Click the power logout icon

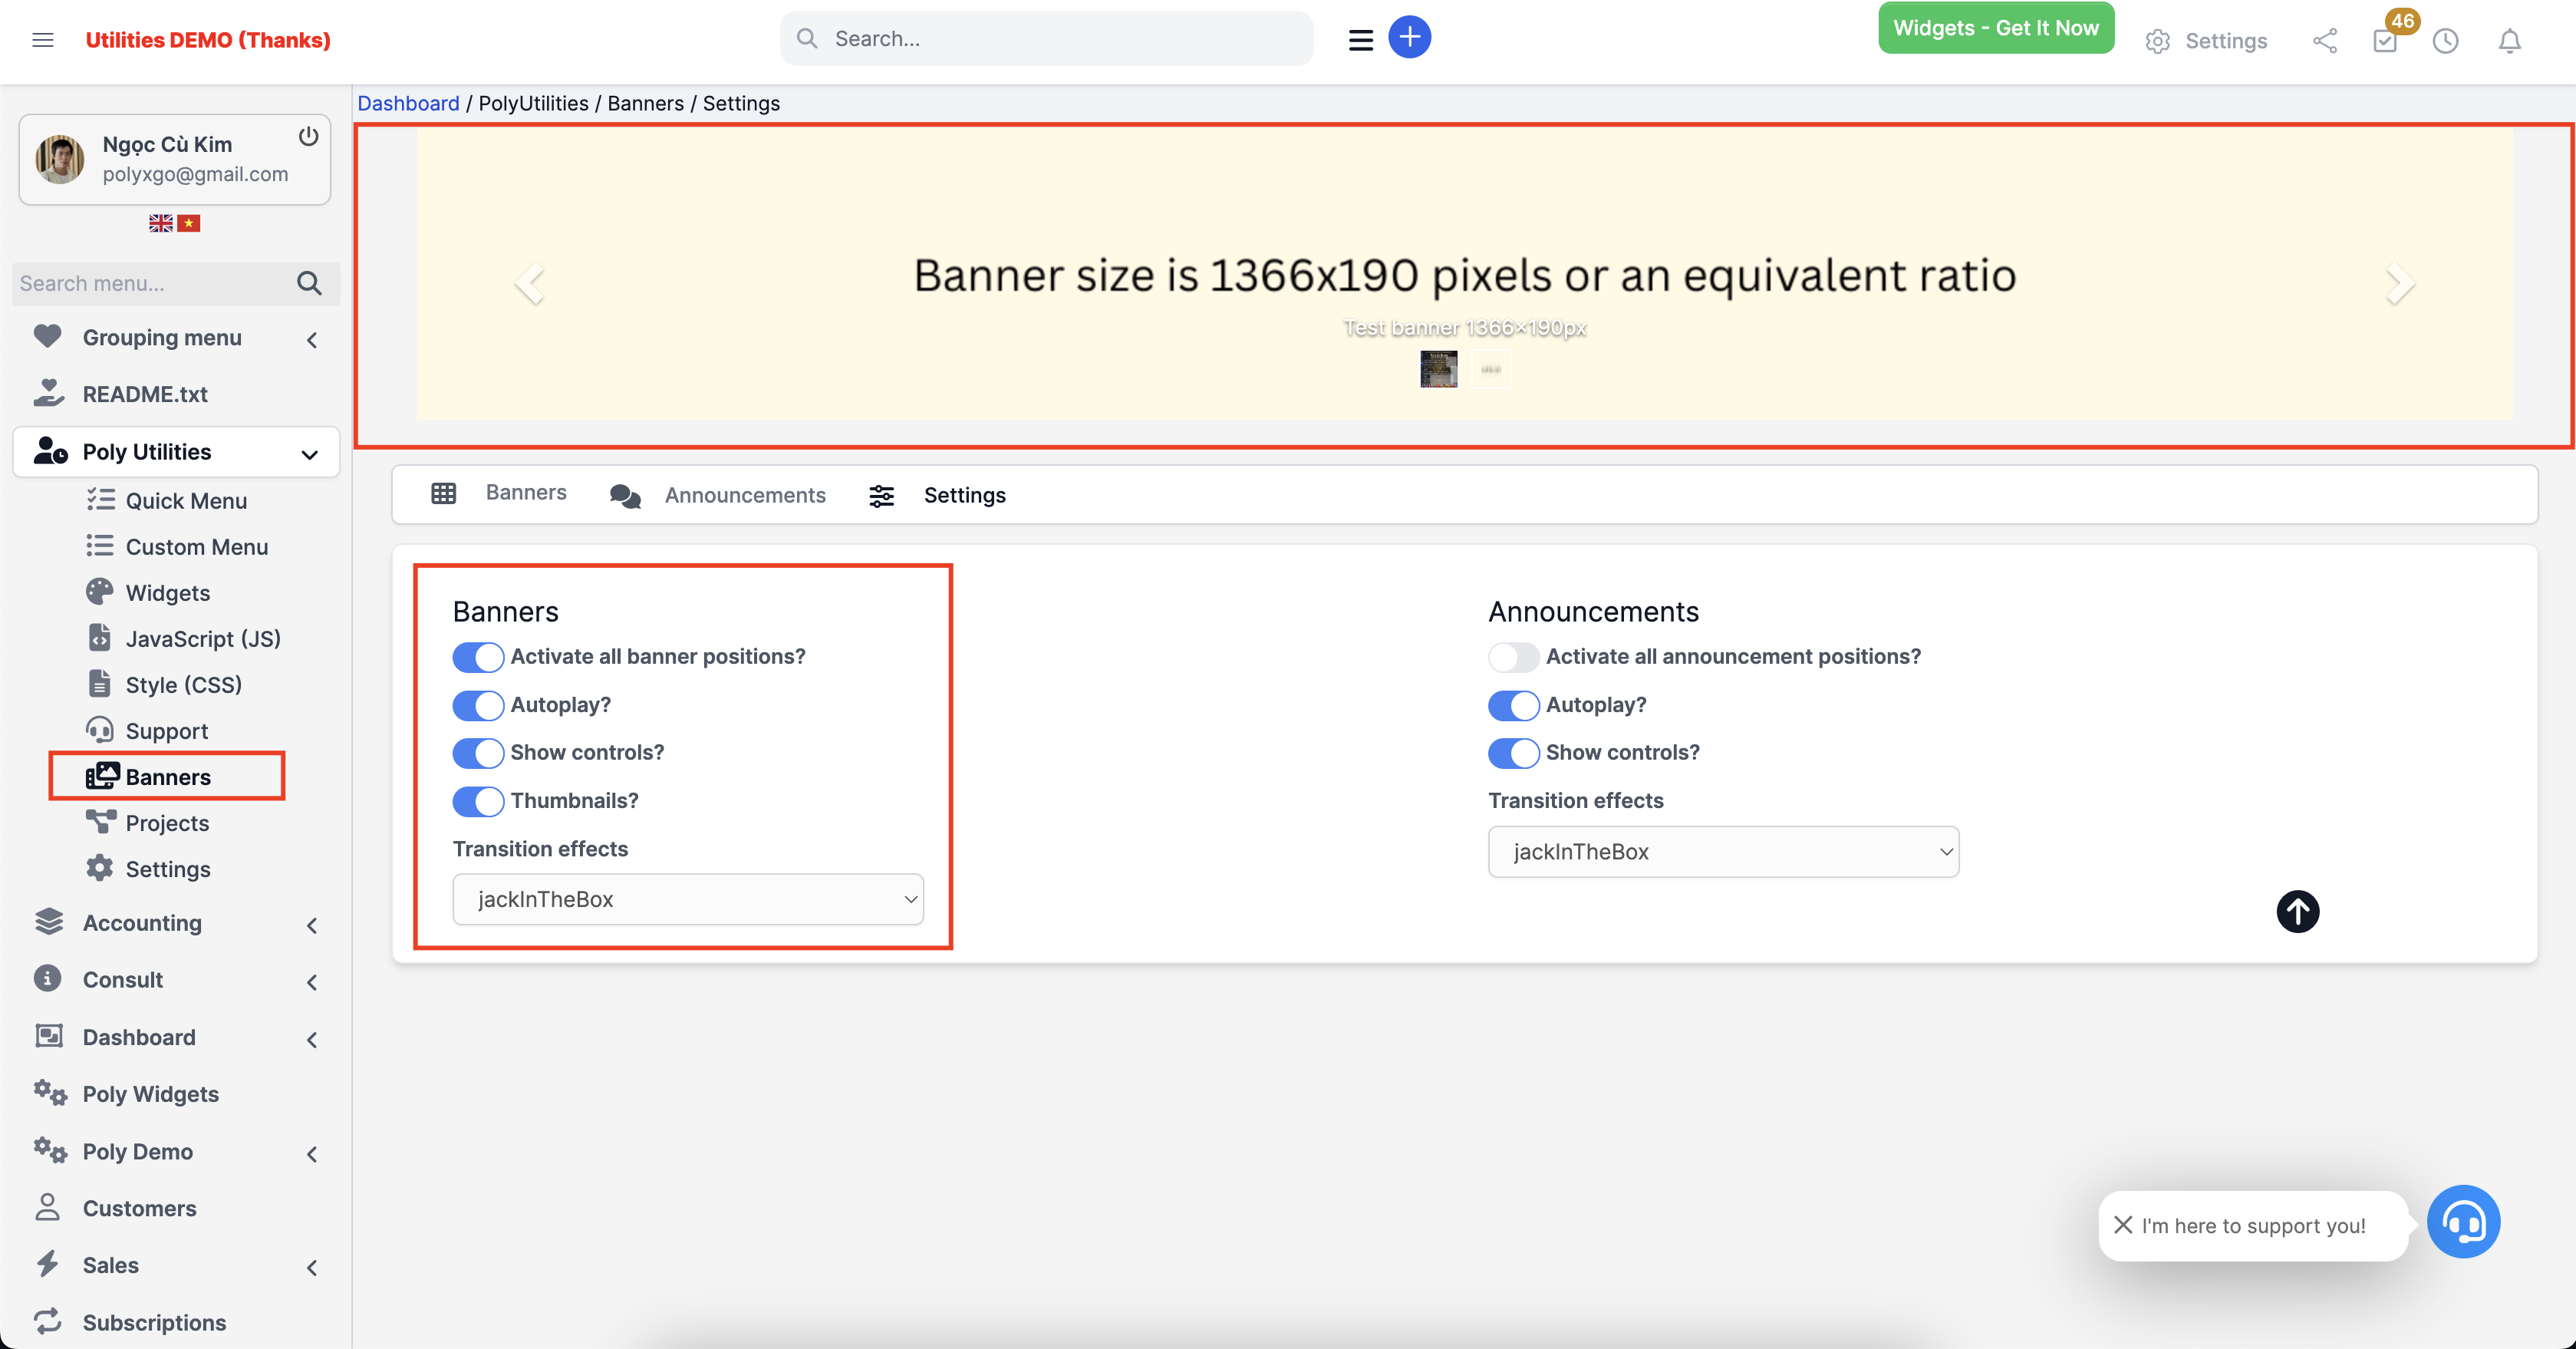click(x=308, y=136)
